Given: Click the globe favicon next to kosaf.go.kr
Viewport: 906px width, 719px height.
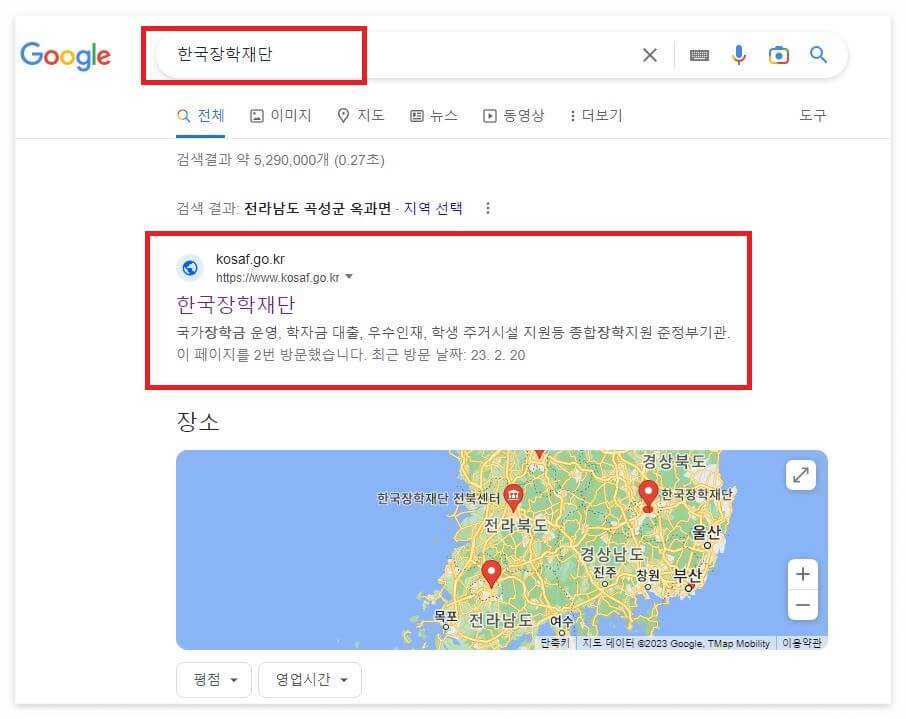Looking at the screenshot, I should (x=190, y=267).
